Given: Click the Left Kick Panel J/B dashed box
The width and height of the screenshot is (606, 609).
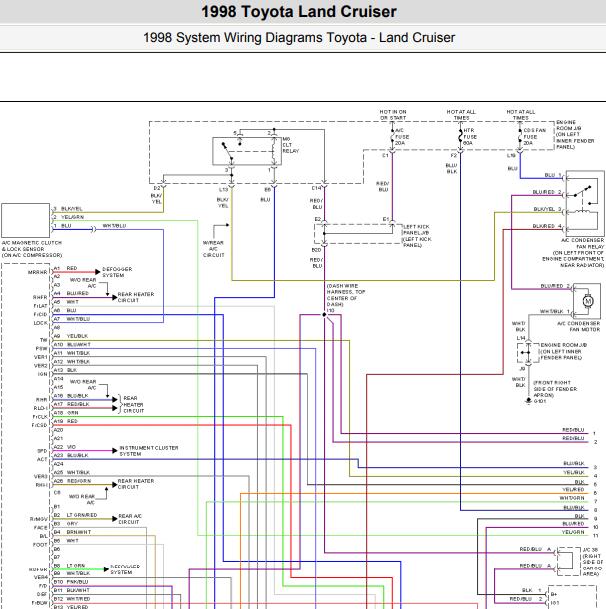Looking at the screenshot, I should point(358,234).
